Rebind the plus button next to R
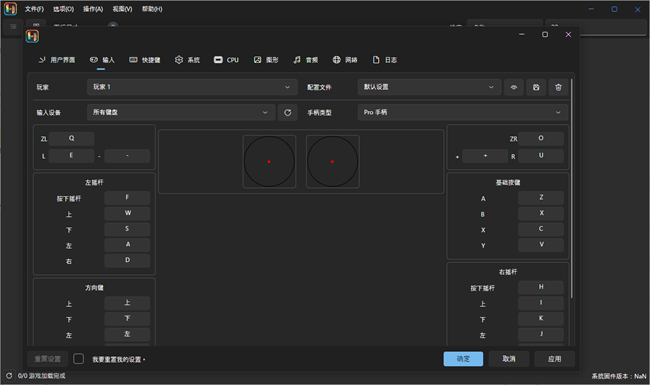 tap(485, 156)
